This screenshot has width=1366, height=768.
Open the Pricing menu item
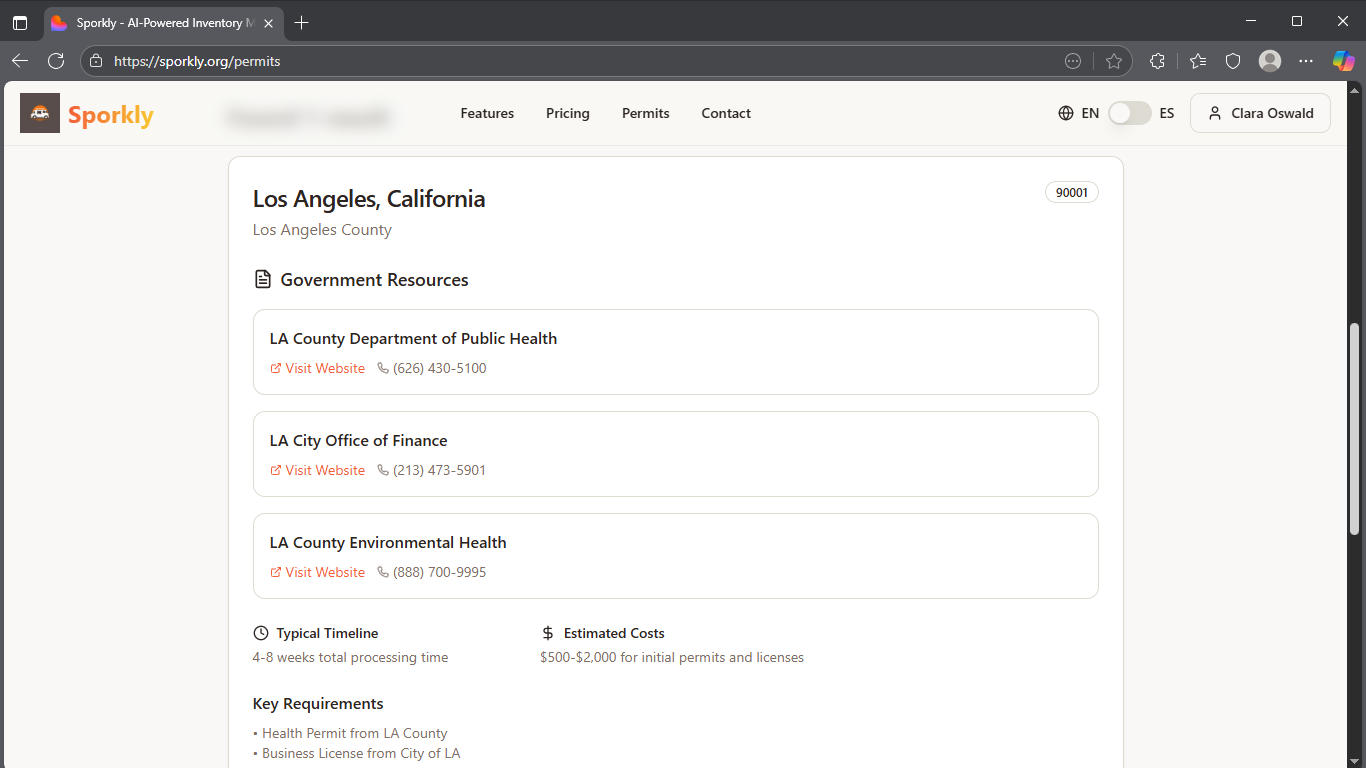[568, 113]
